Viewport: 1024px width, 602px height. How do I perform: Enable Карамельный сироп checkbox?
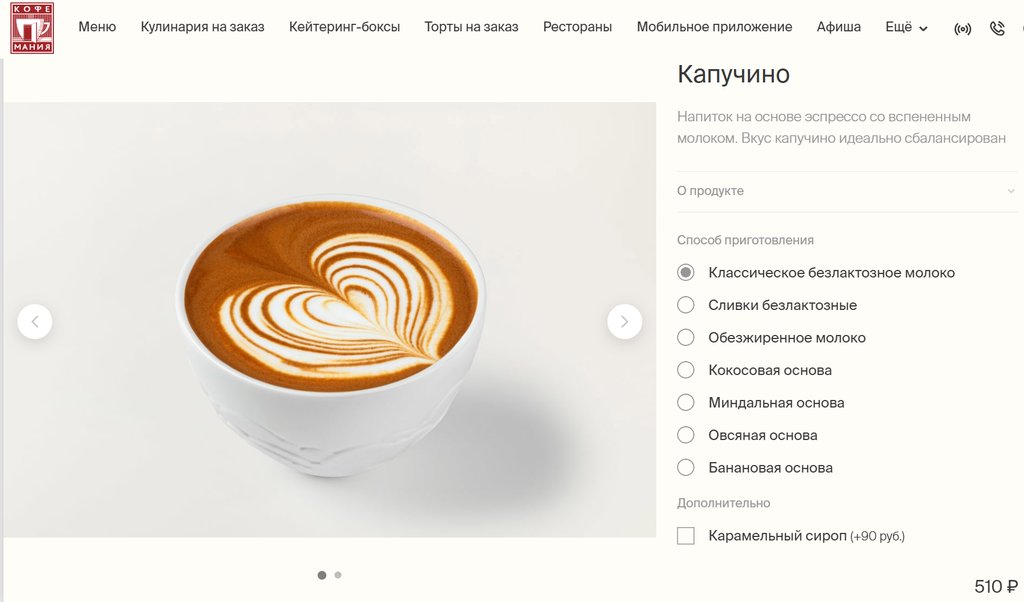point(686,536)
